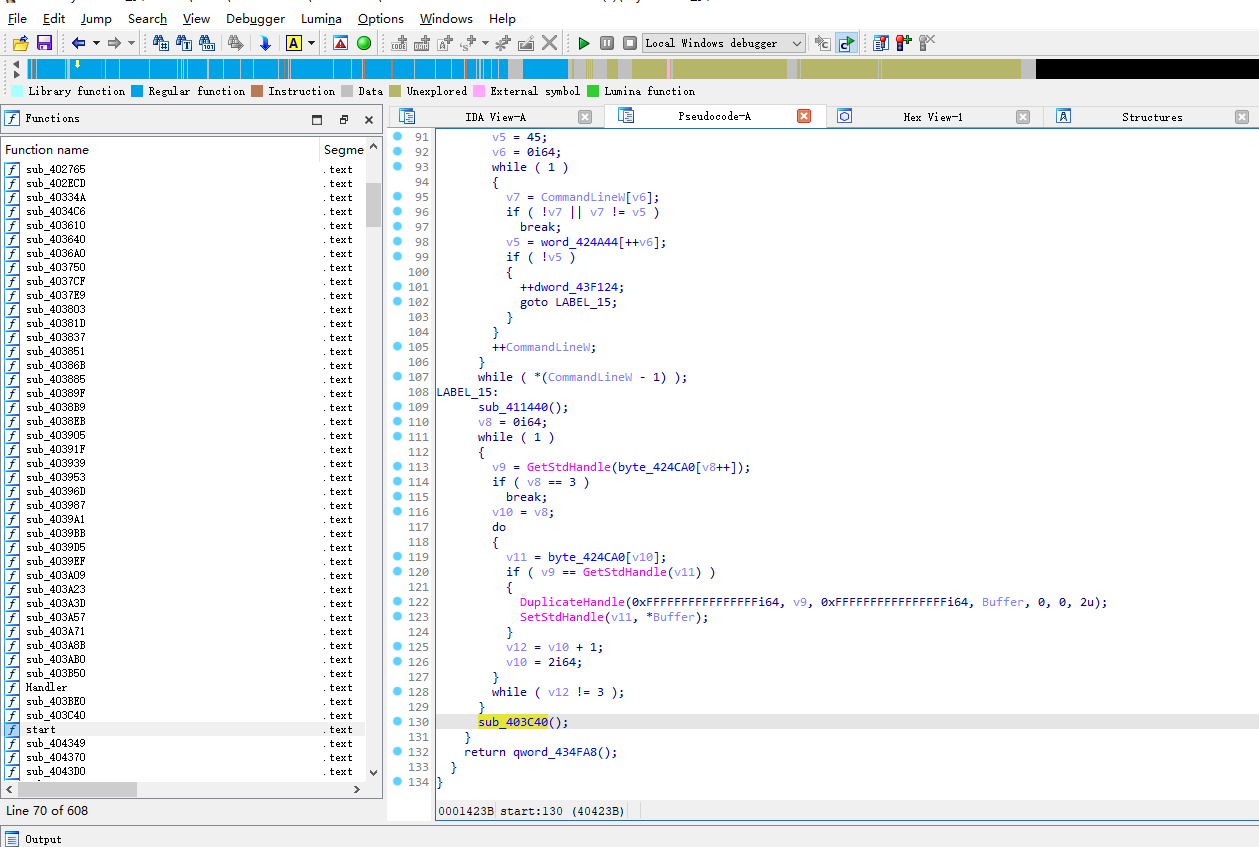Open the breakpoint list icon

(880, 43)
